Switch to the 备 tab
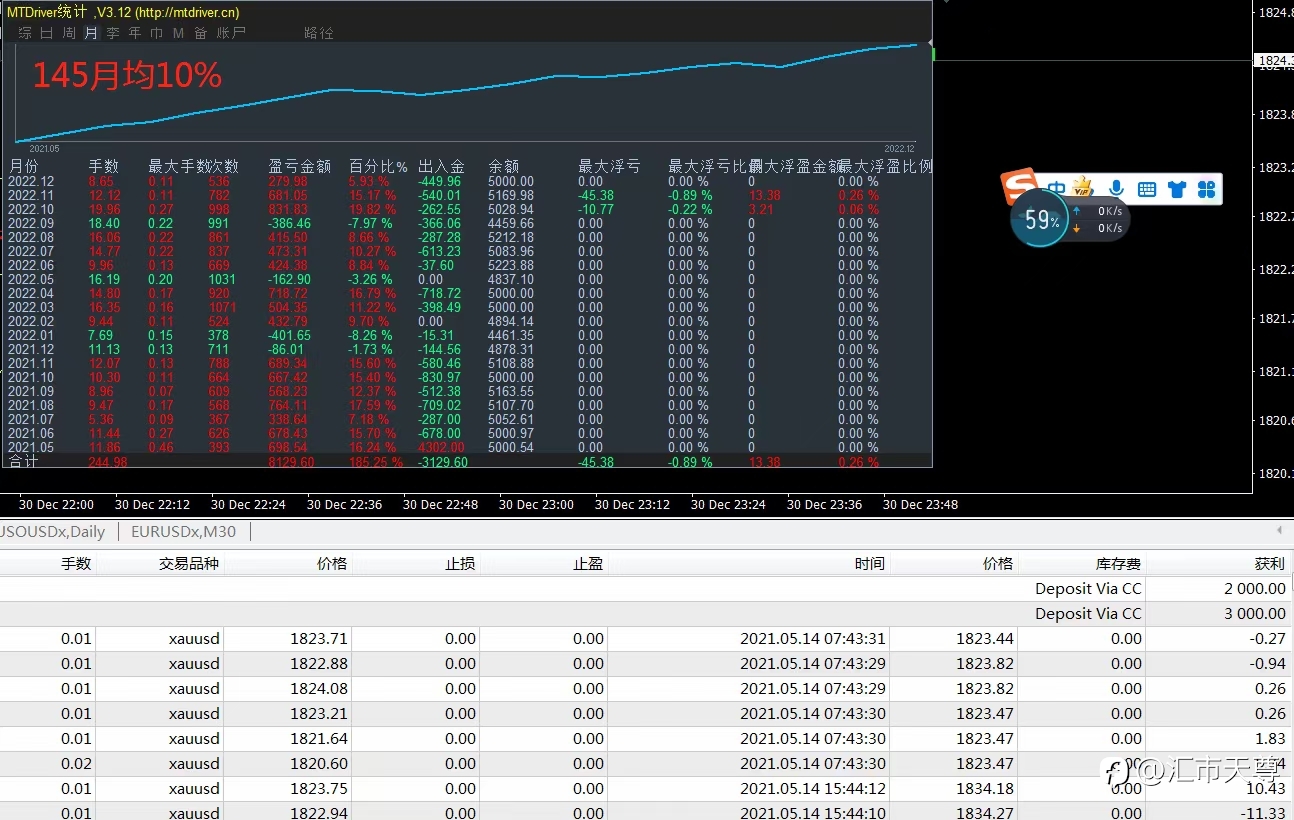1294x820 pixels. click(x=201, y=33)
